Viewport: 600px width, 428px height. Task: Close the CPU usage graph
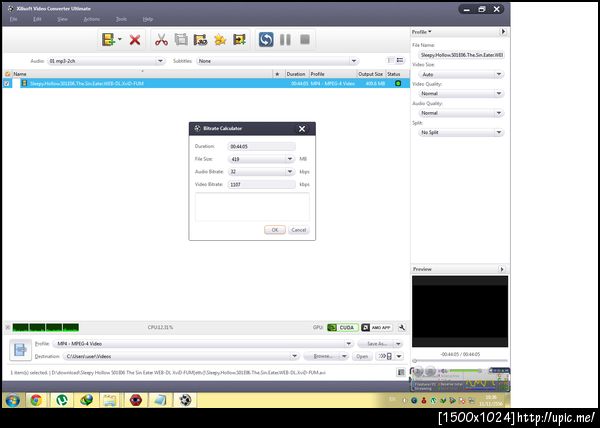[7, 327]
